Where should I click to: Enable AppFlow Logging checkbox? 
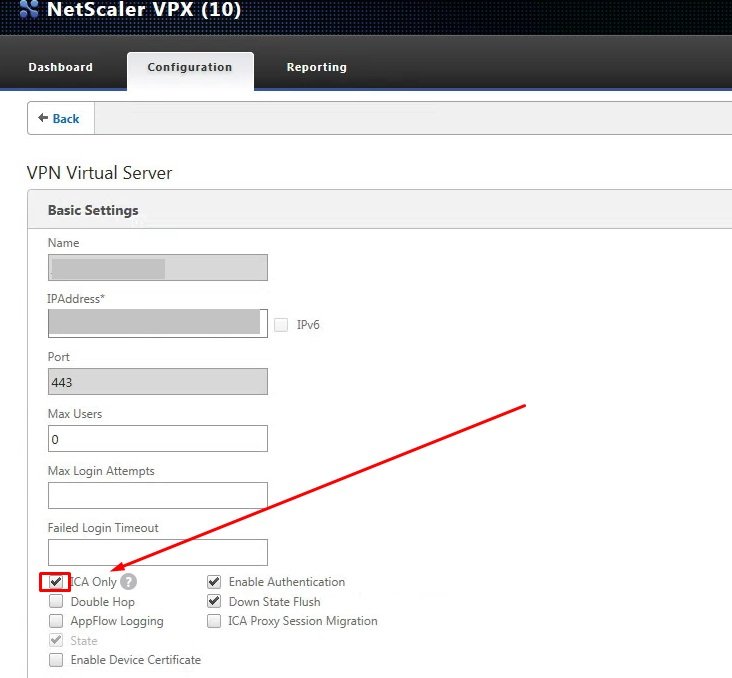[x=56, y=621]
